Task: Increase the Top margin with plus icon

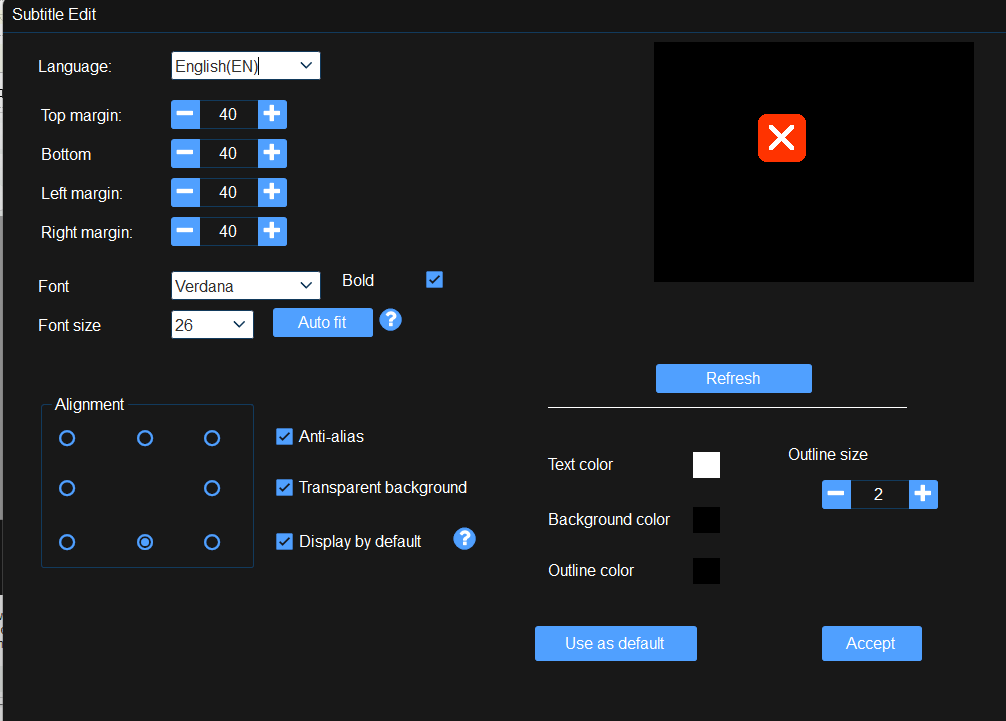Action: (x=272, y=114)
